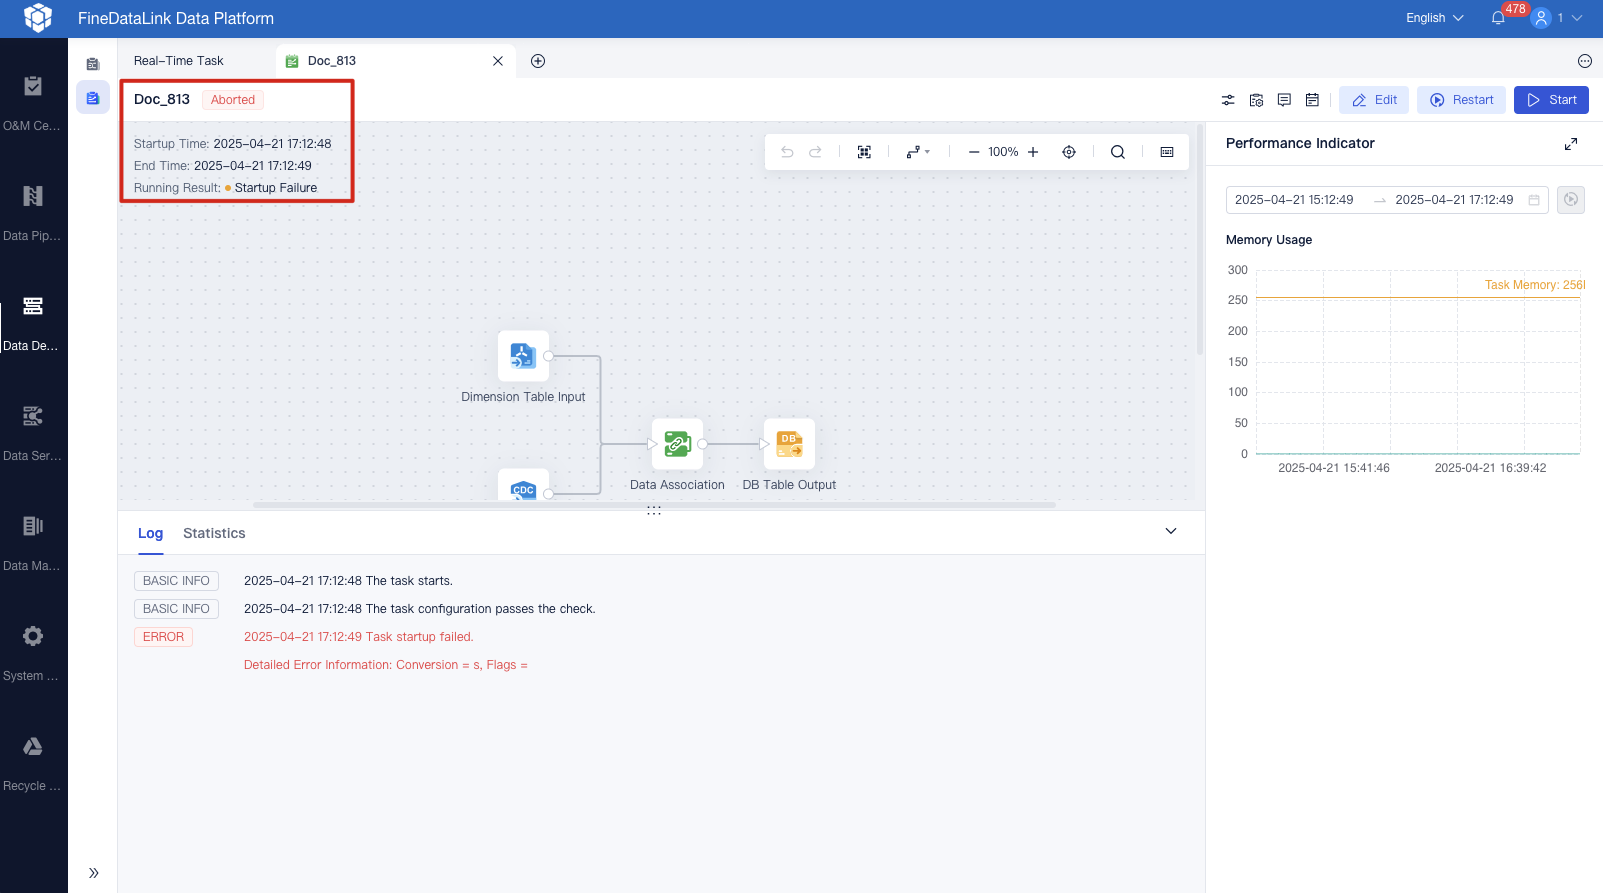Open the user account dropdown

[x=1557, y=18]
